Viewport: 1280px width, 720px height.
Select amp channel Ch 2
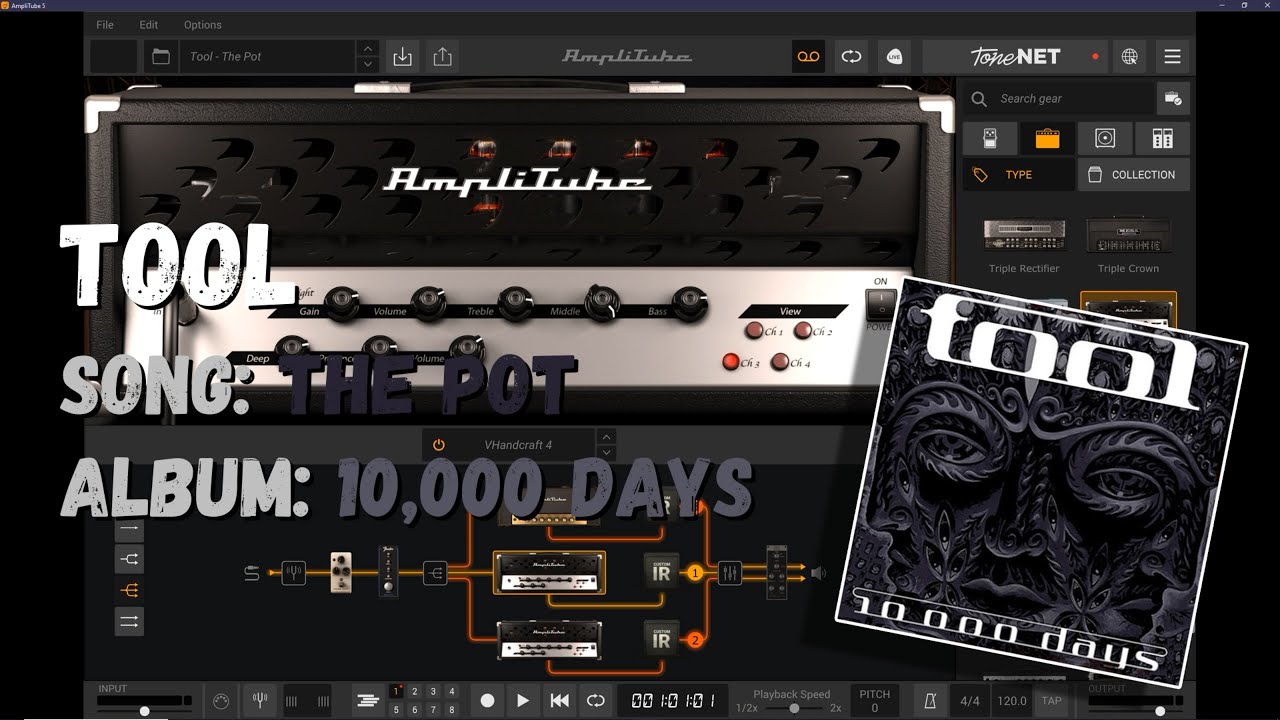coord(802,331)
